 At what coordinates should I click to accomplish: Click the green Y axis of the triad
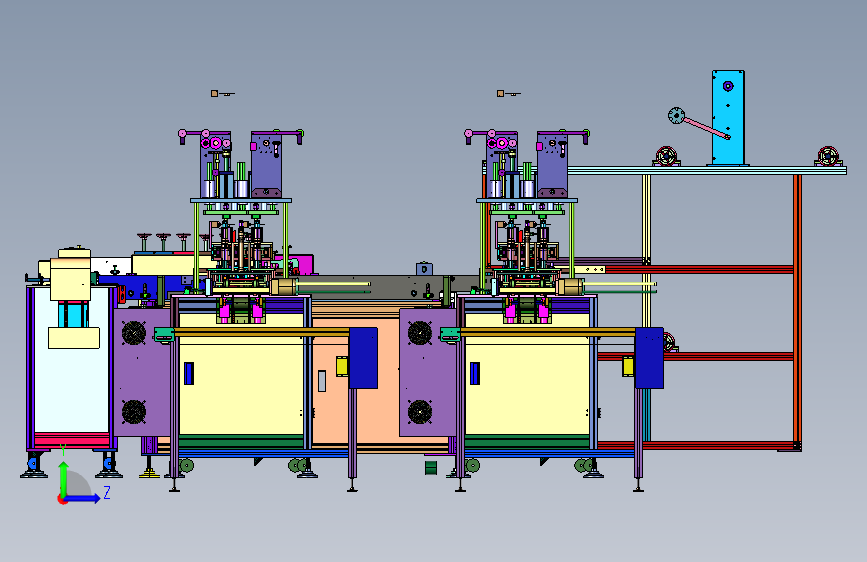[x=64, y=480]
